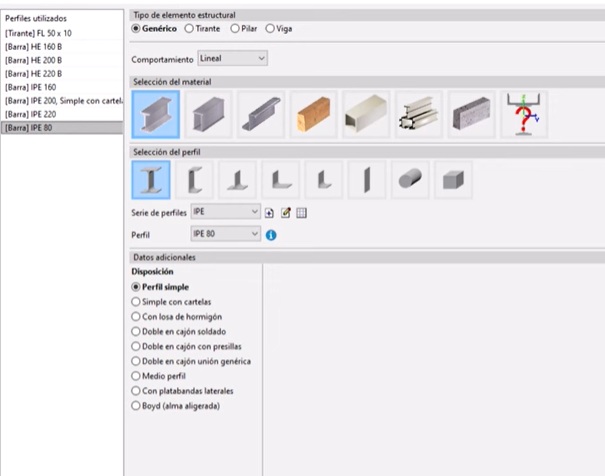Choose the wood material icon
Viewport: 605px width, 476px height.
[x=314, y=114]
